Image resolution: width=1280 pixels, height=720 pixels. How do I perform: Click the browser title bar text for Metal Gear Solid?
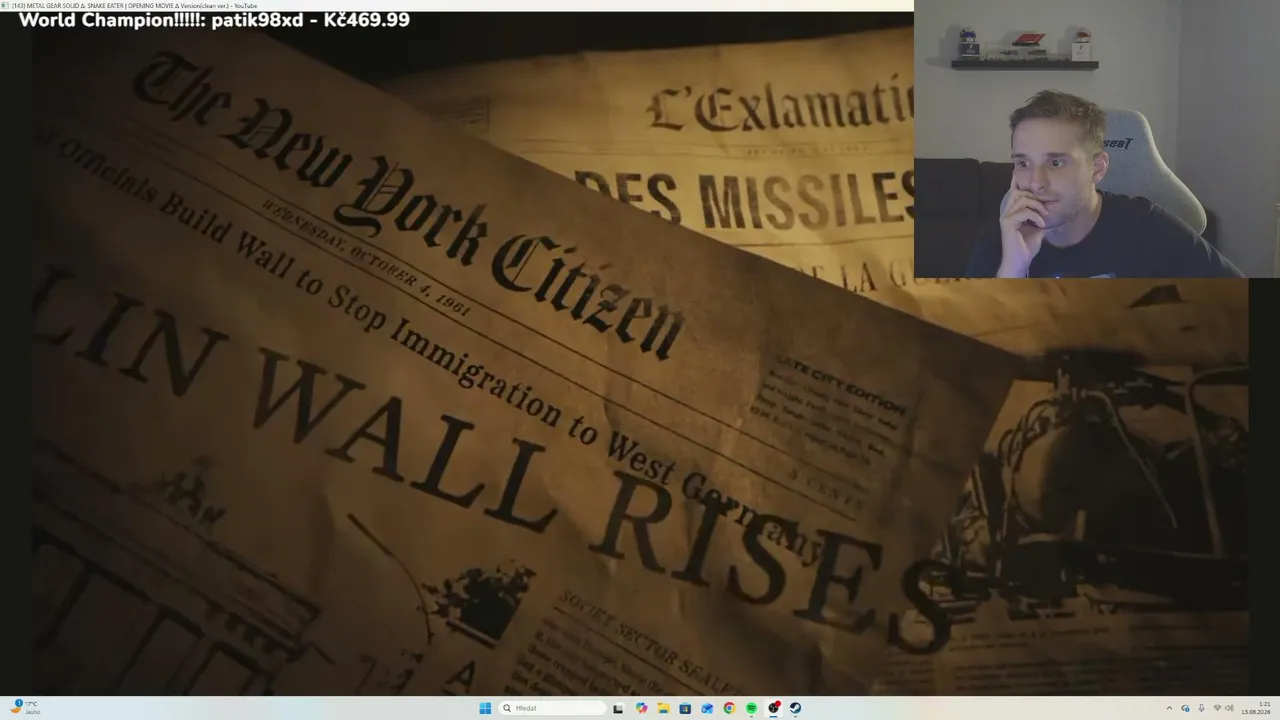coord(134,6)
